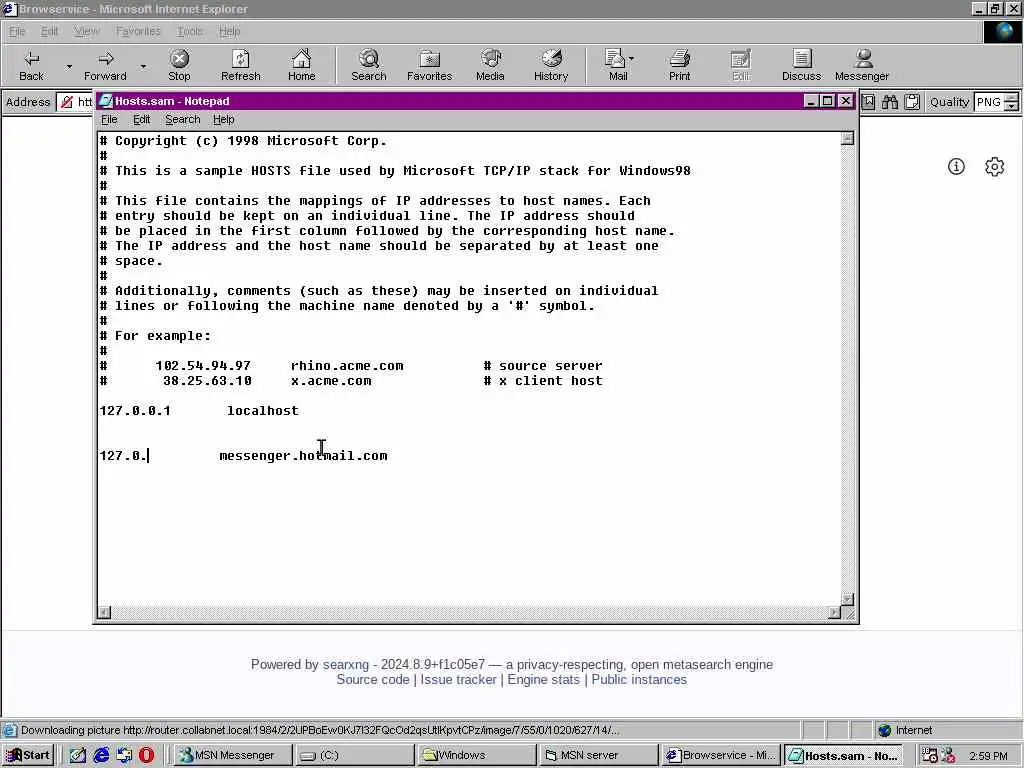Switch to the MSN server taskbar window
The width and height of the screenshot is (1024, 768).
(x=598, y=755)
